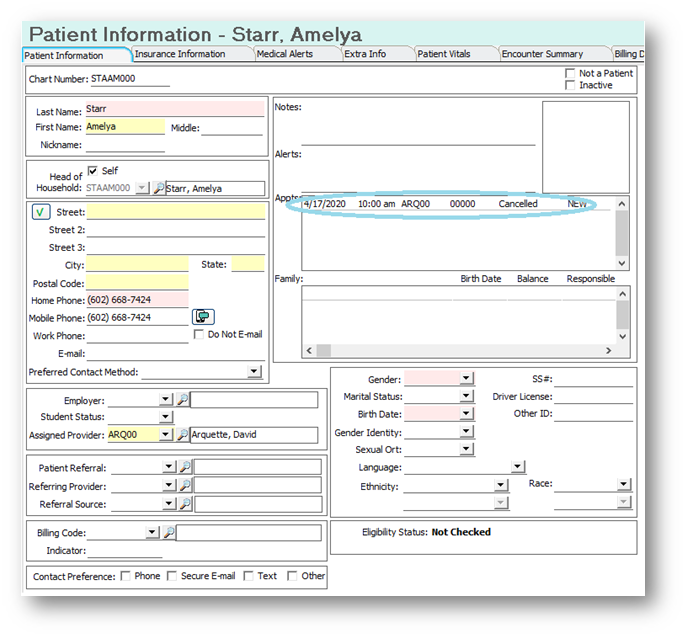
Task: Click the Family list horizontal scrollbar right arrow
Action: [x=608, y=351]
